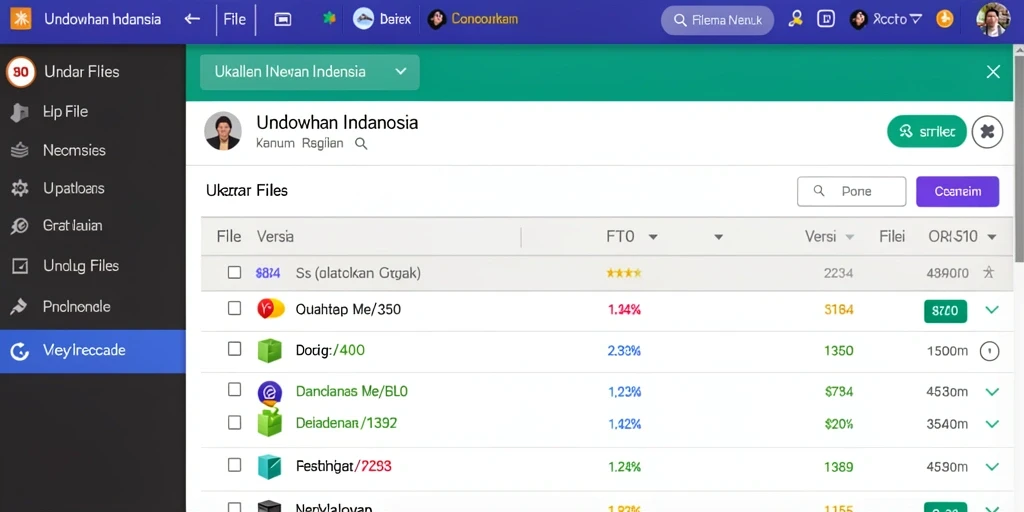Open the screen icon next to File
The width and height of the screenshot is (1024, 512).
pyautogui.click(x=283, y=20)
